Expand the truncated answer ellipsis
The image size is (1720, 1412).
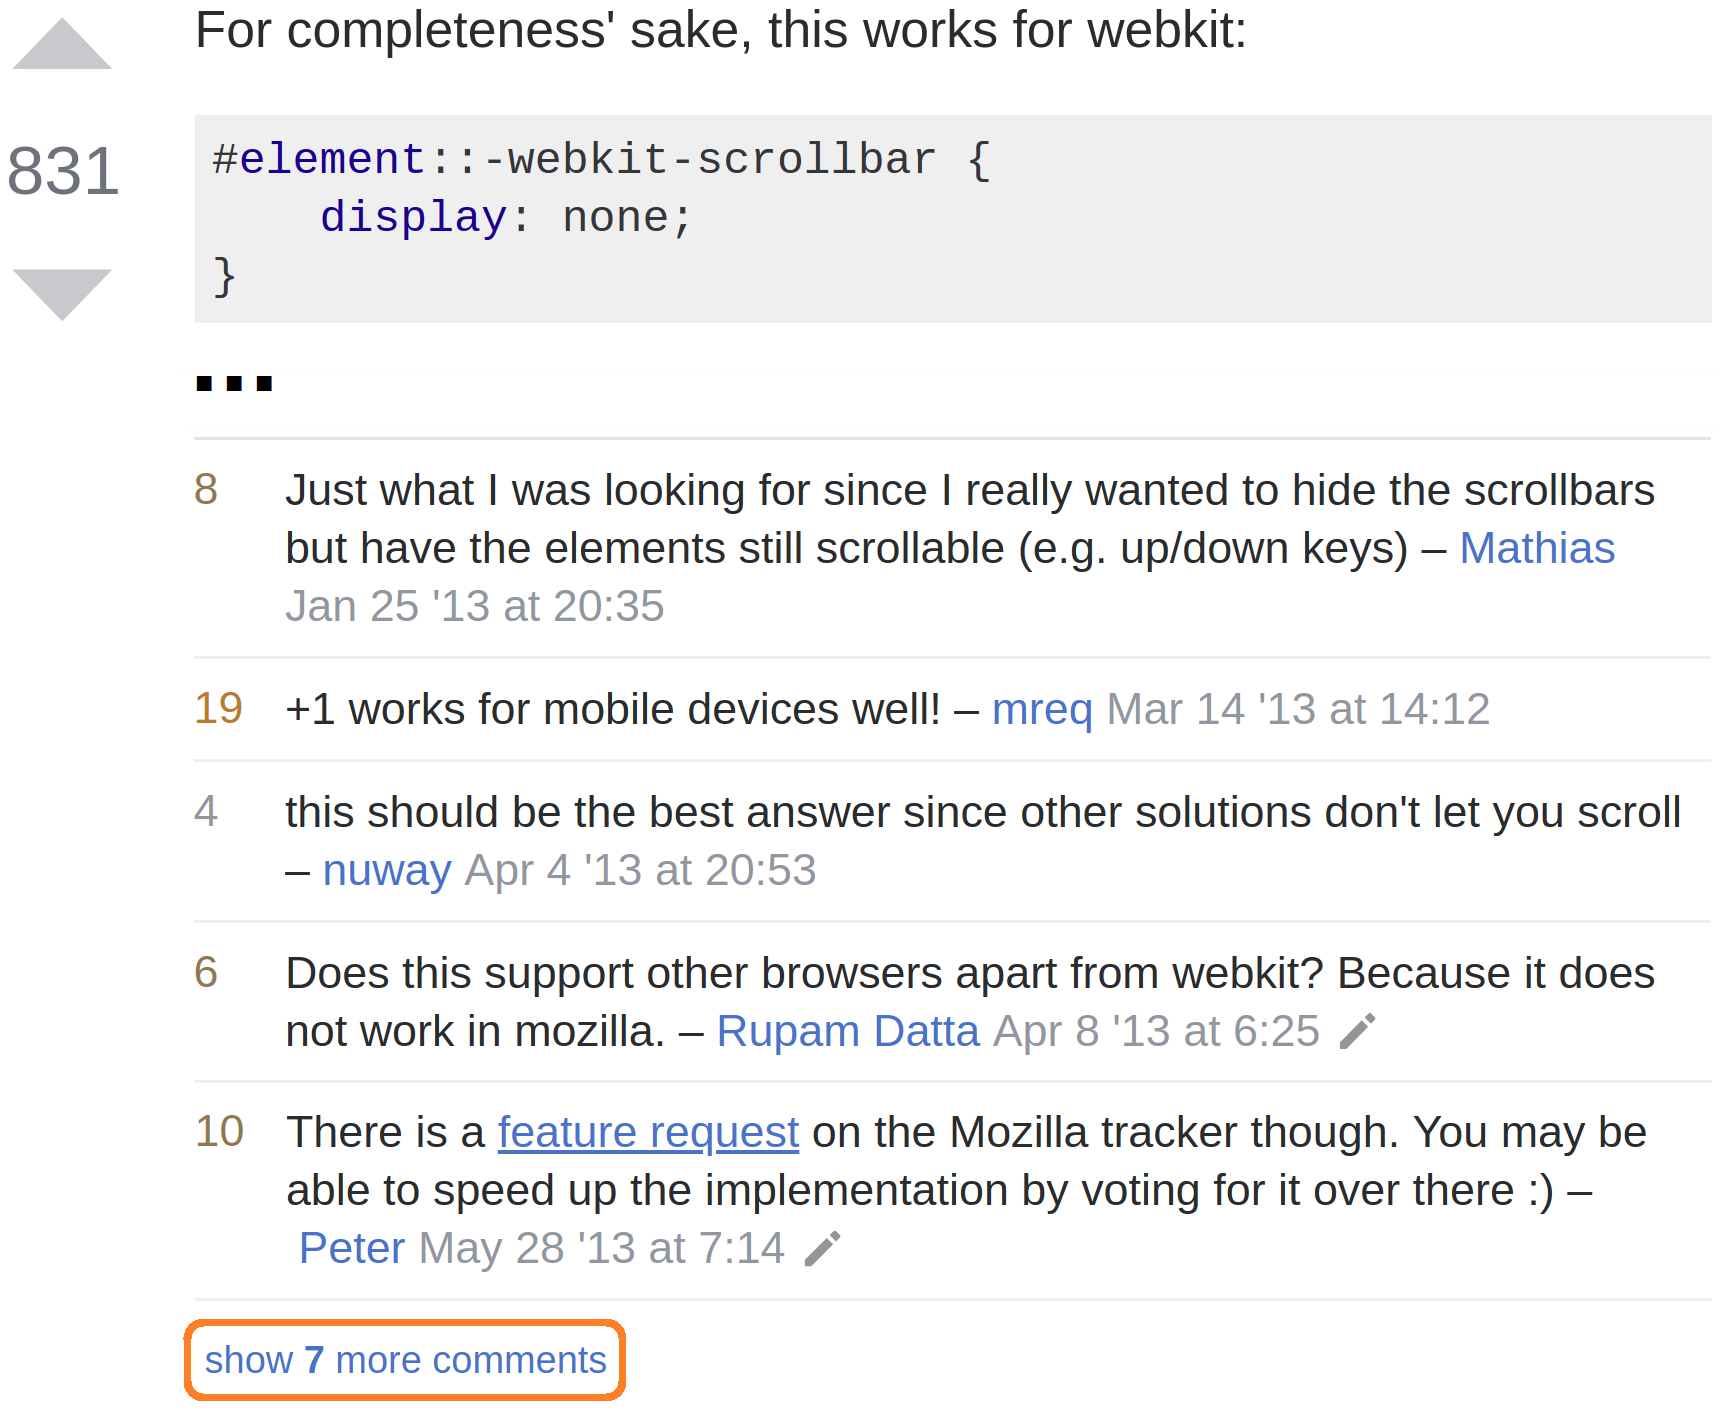(234, 383)
